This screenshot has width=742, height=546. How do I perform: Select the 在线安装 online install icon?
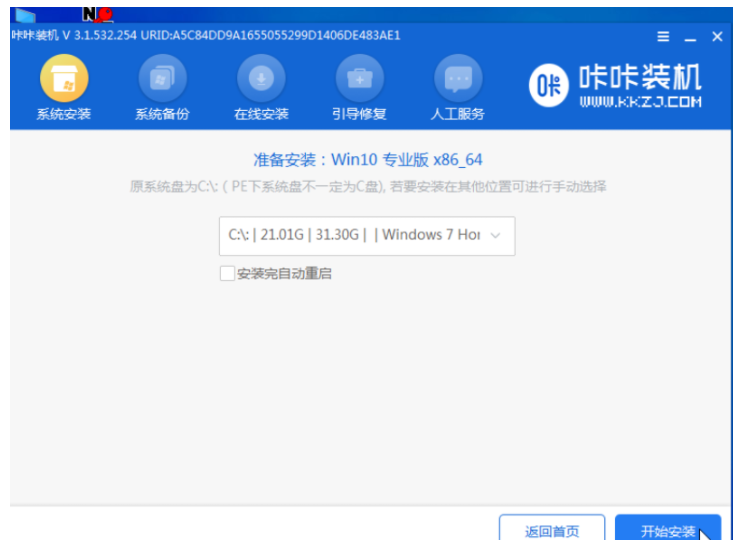261,79
